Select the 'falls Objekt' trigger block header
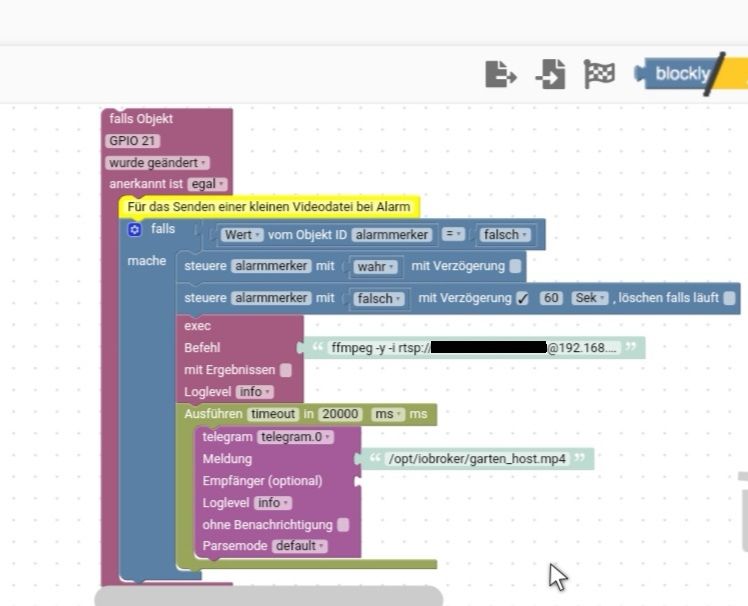Image resolution: width=748 pixels, height=606 pixels. pyautogui.click(x=141, y=119)
